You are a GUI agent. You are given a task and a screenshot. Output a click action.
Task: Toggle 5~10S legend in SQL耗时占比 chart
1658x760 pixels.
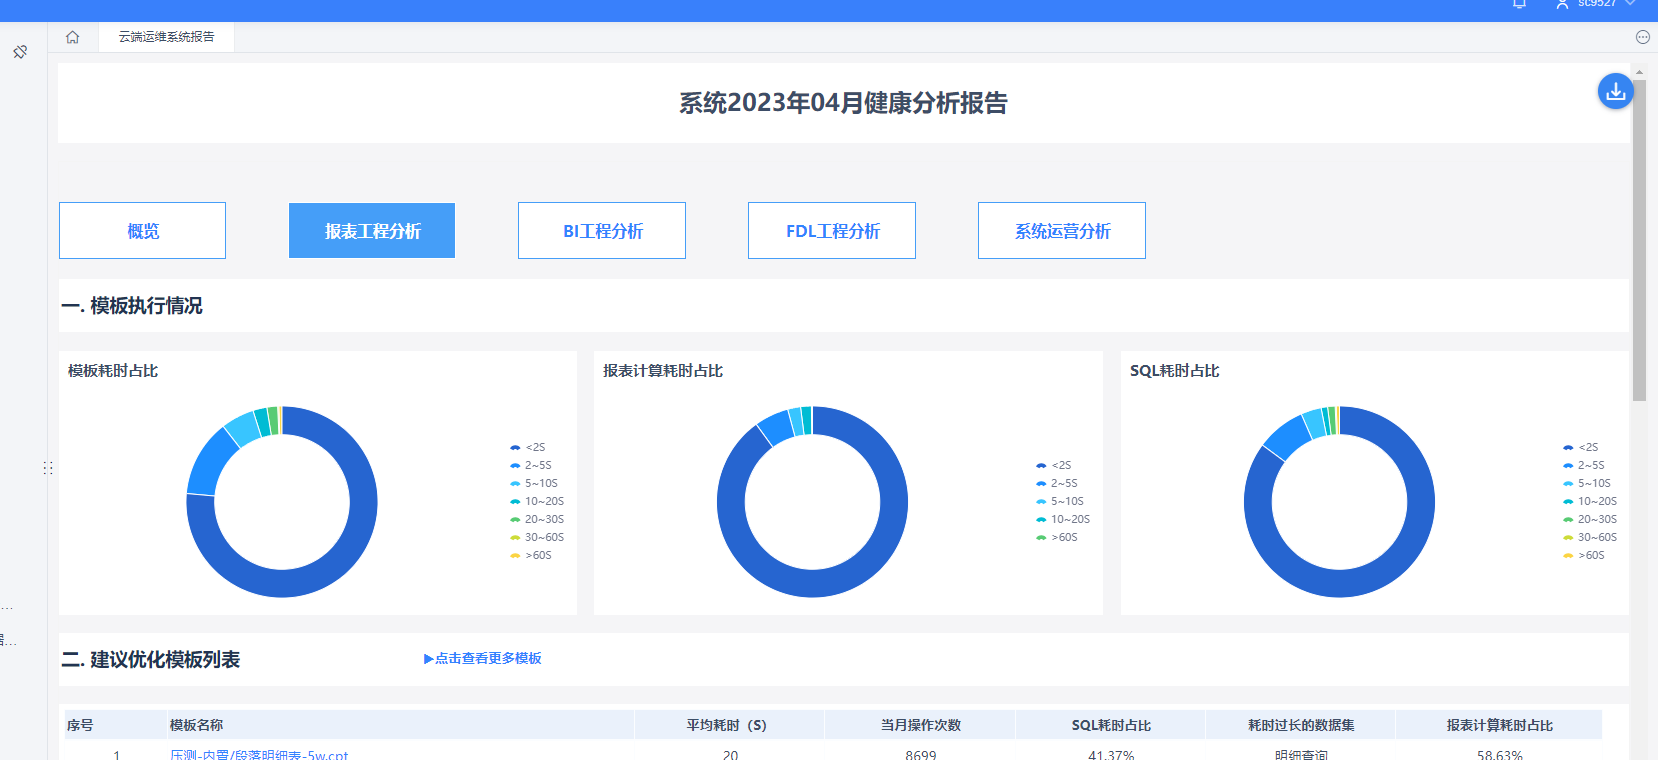[1587, 483]
